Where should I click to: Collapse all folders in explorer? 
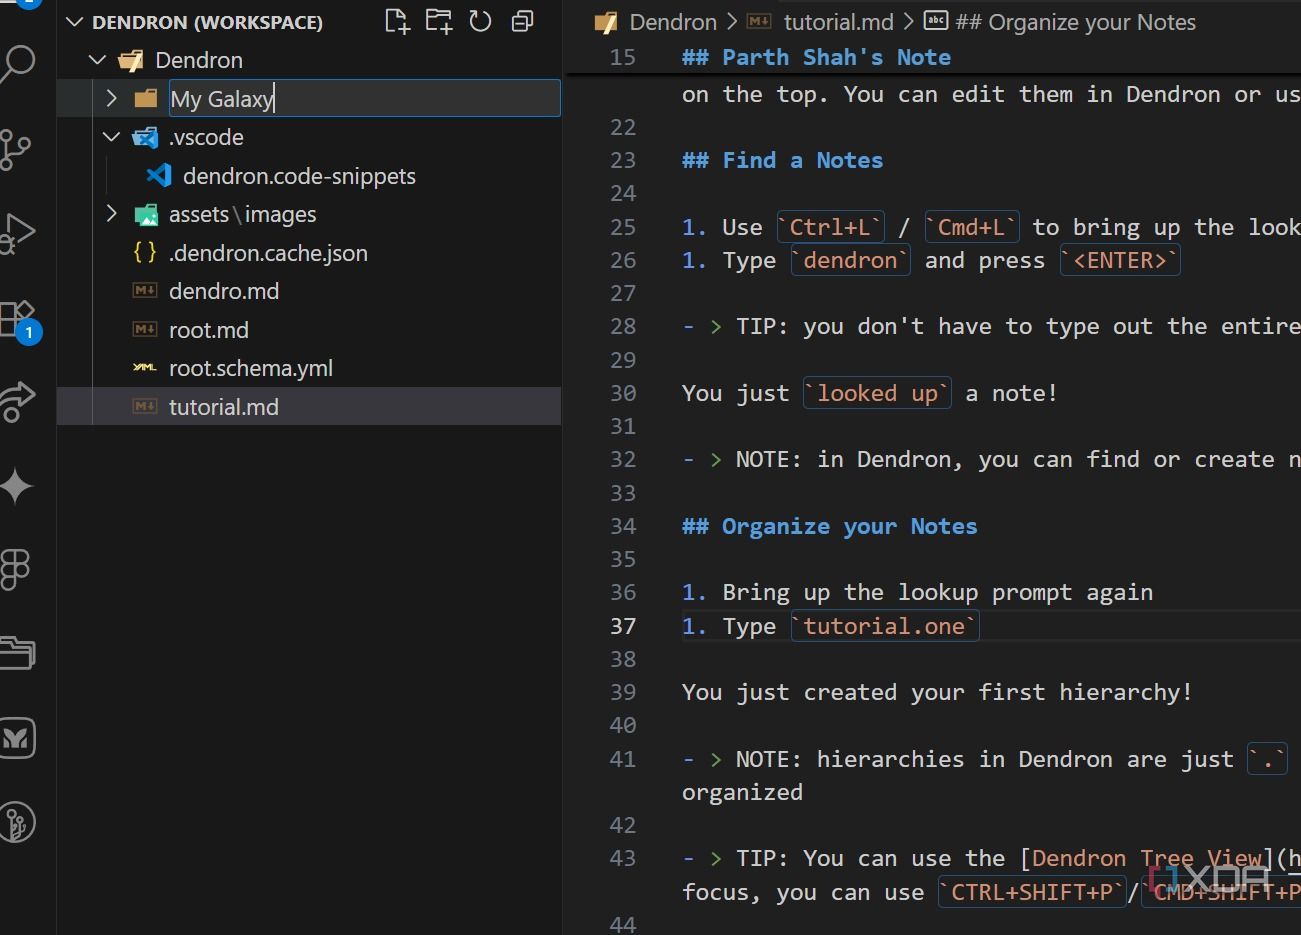[522, 21]
